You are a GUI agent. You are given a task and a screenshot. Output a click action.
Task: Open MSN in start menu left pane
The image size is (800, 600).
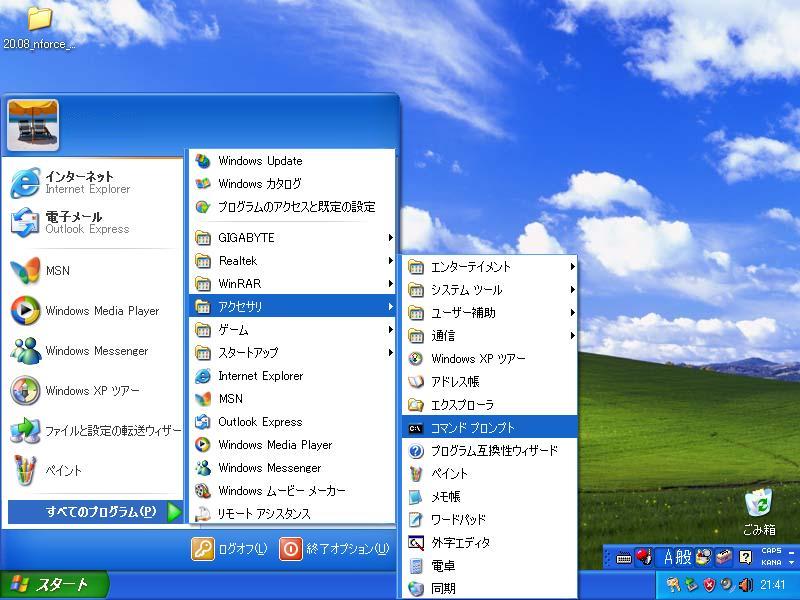(x=94, y=270)
